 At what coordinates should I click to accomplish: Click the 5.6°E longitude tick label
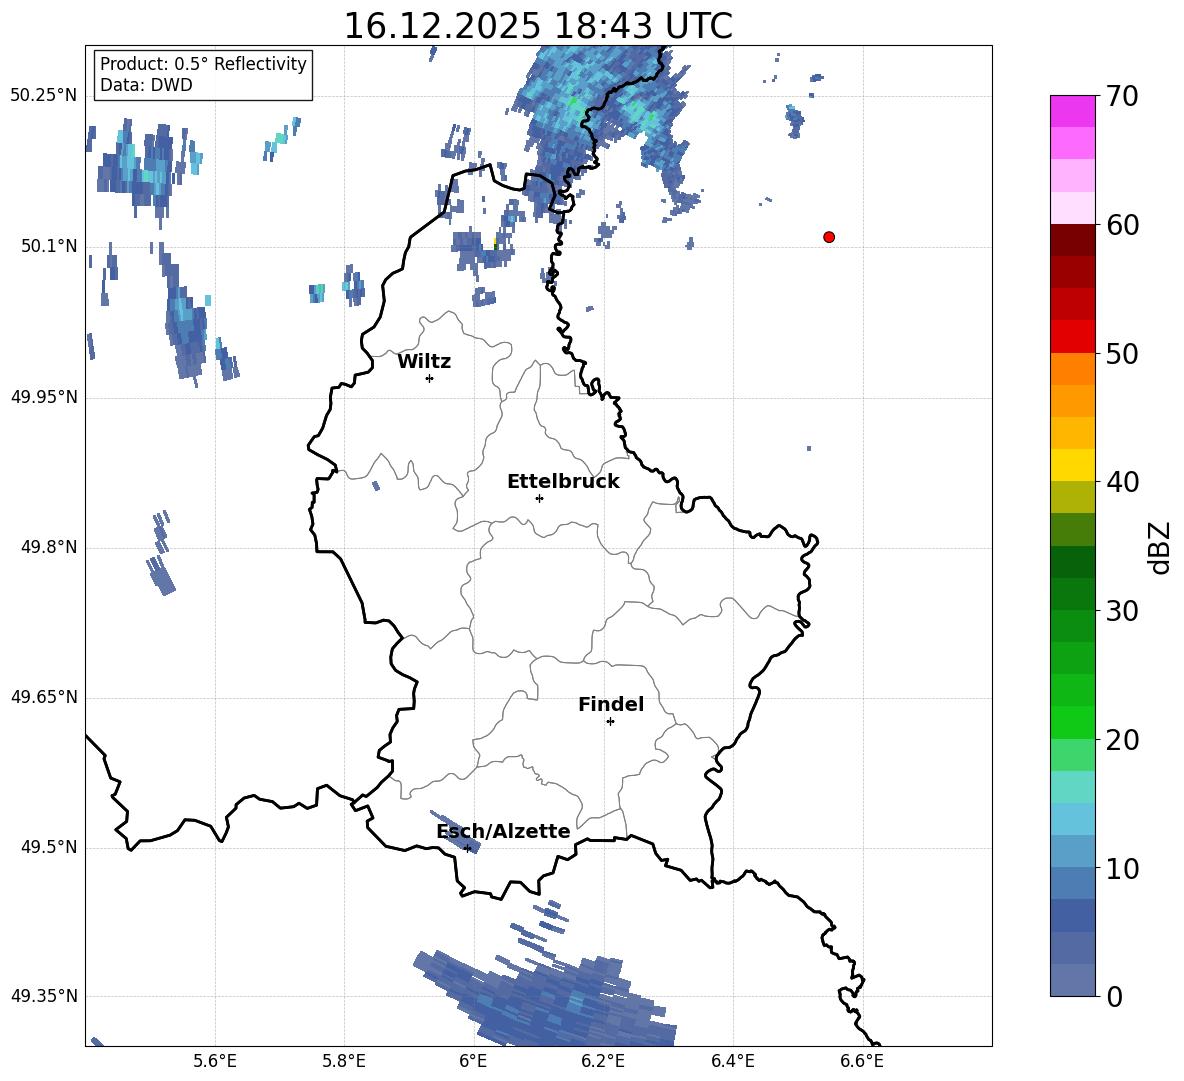pos(215,1061)
